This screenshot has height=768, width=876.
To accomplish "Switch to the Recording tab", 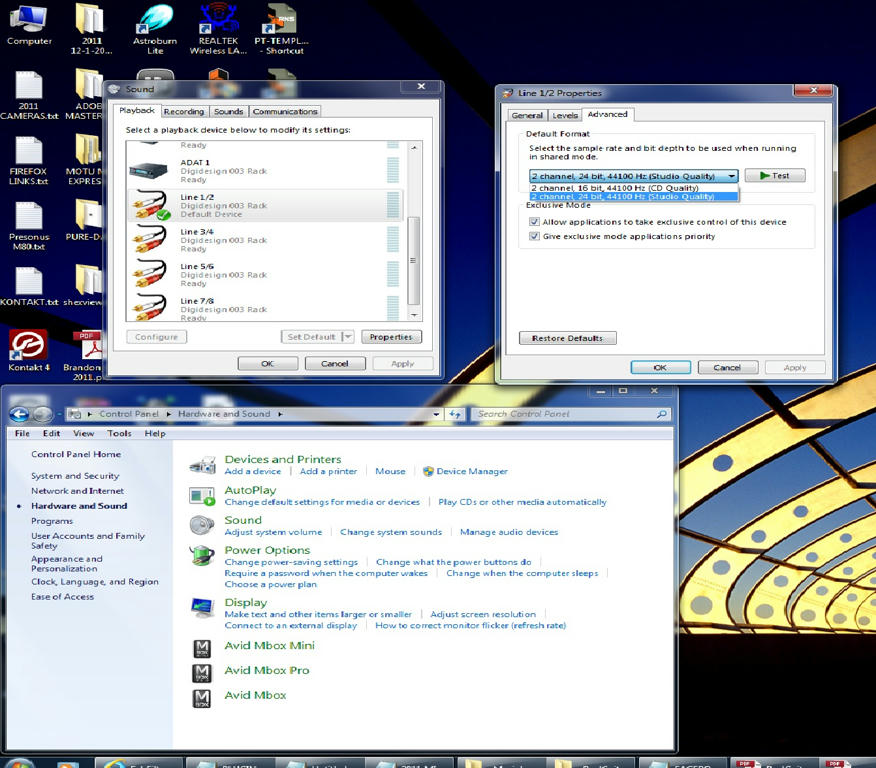I will click(184, 112).
